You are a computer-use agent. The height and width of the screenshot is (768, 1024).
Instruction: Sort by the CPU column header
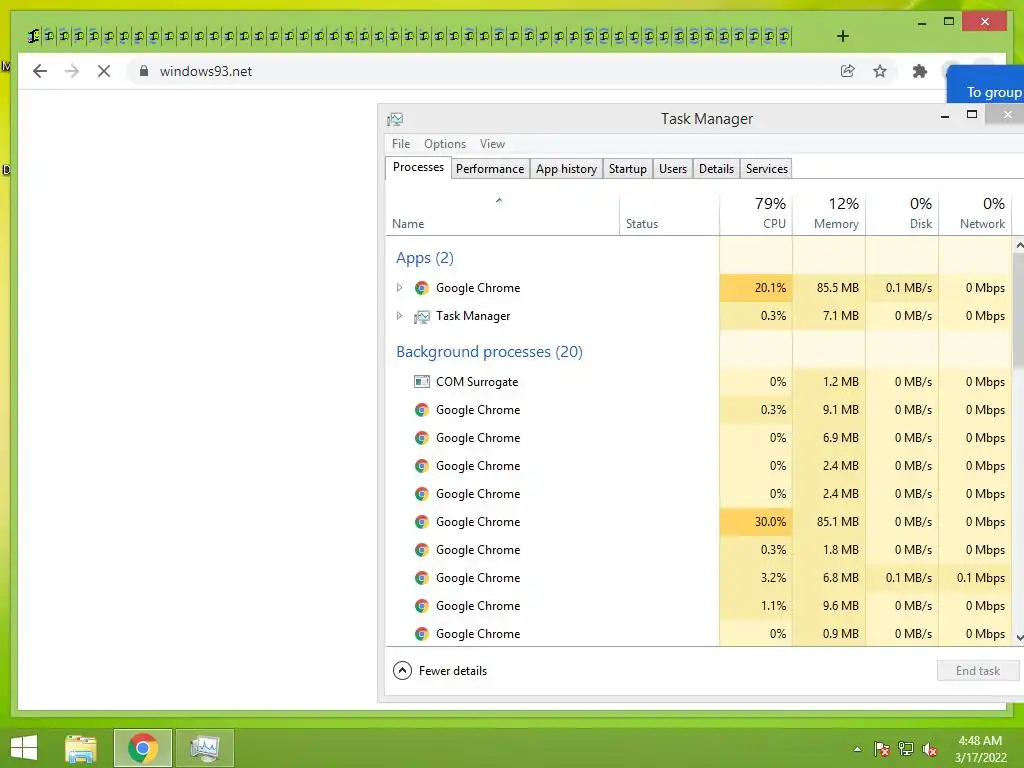756,214
